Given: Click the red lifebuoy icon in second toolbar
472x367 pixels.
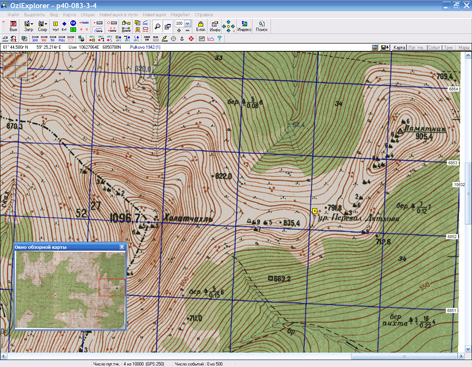Looking at the screenshot, I should click(x=191, y=39).
